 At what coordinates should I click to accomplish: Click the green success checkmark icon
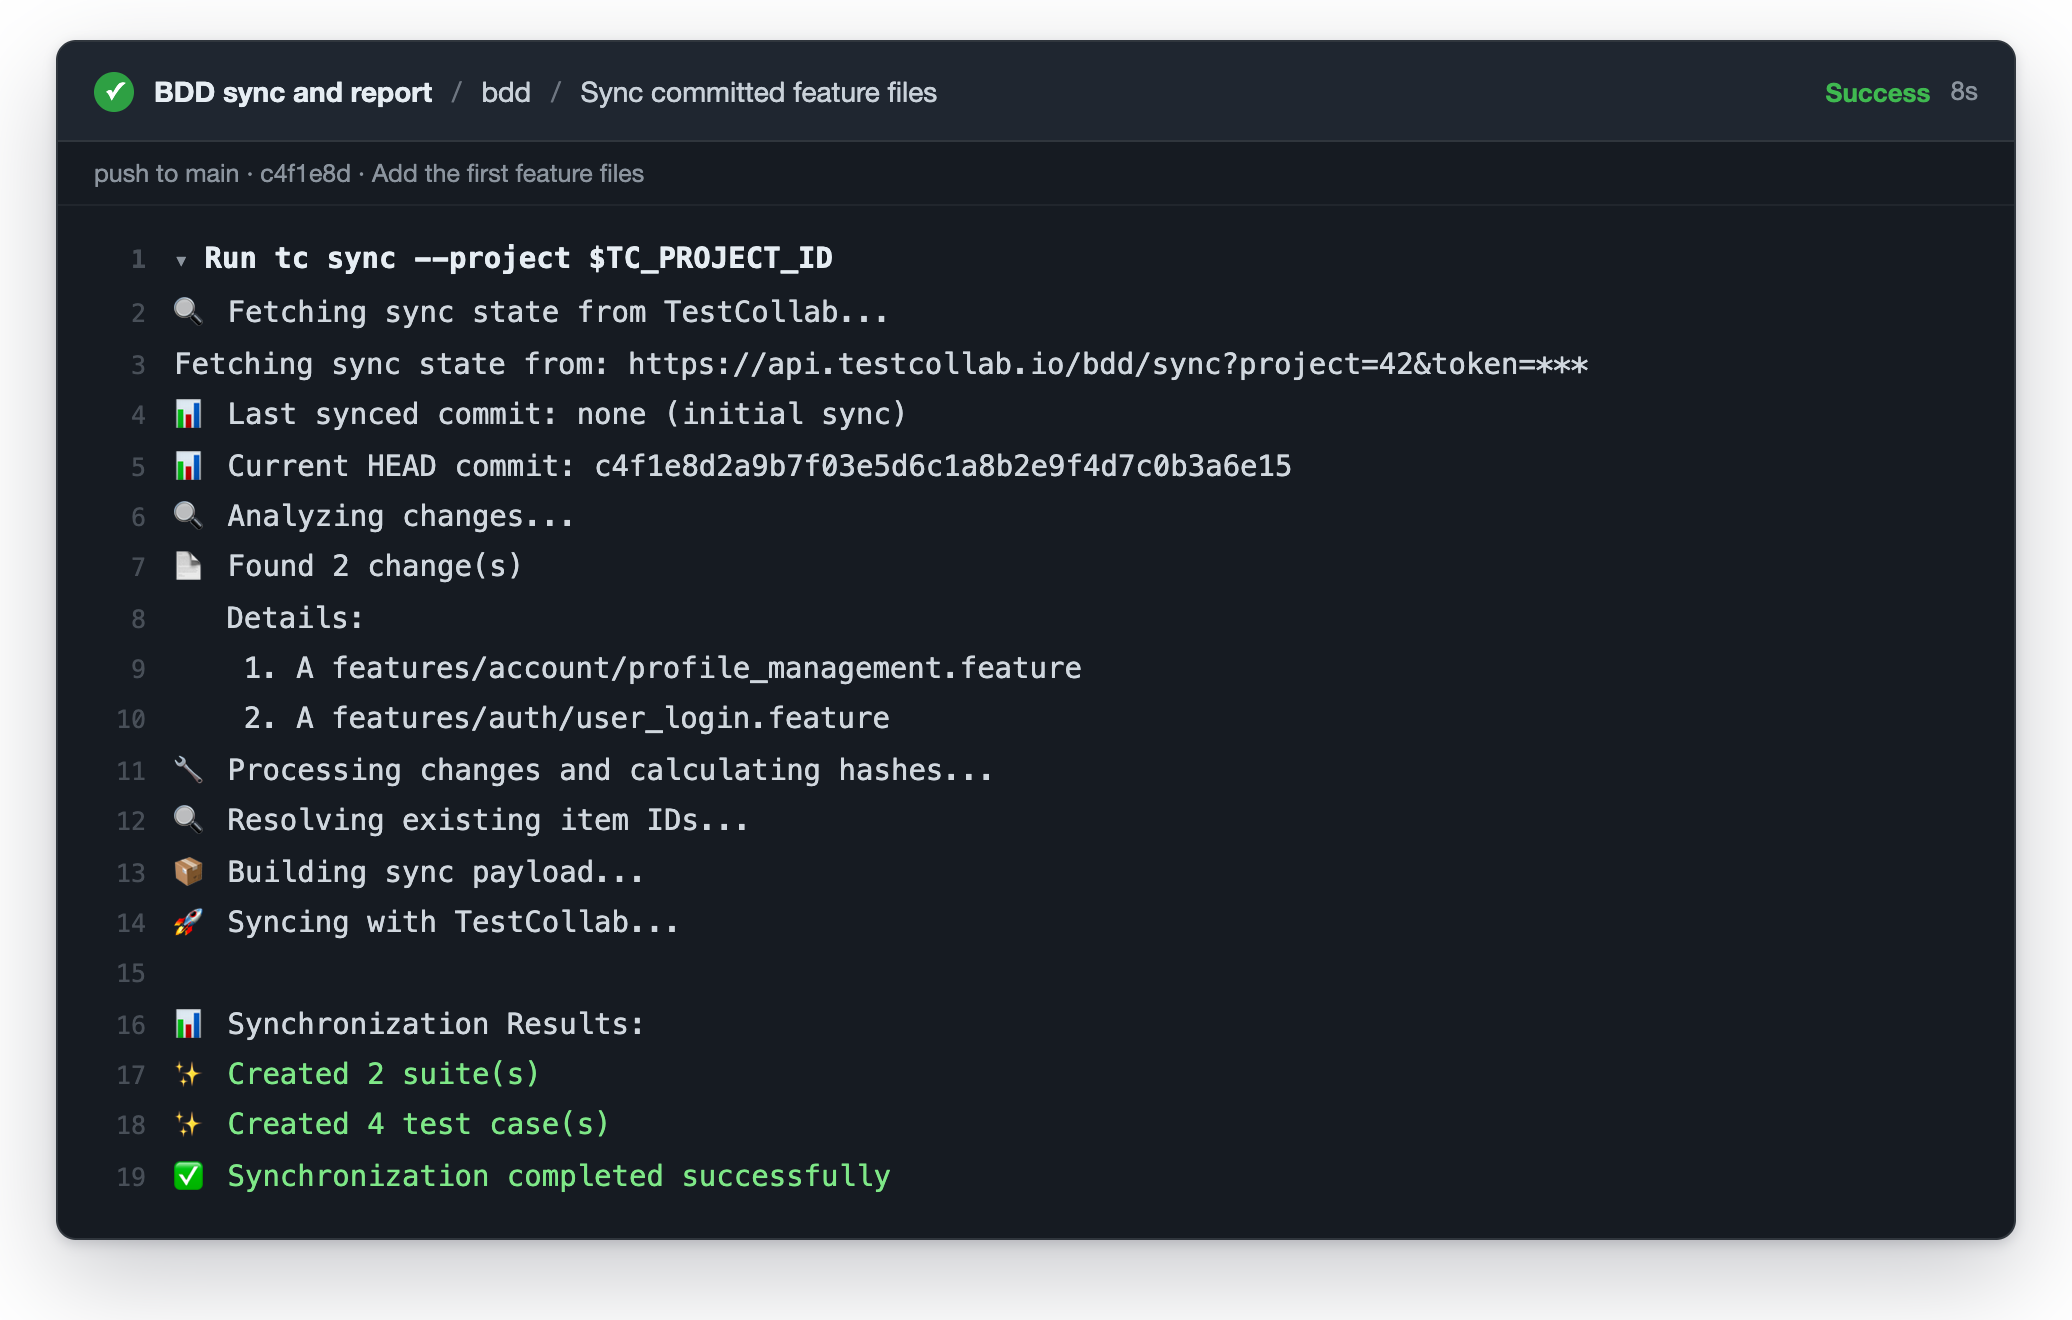coord(114,92)
